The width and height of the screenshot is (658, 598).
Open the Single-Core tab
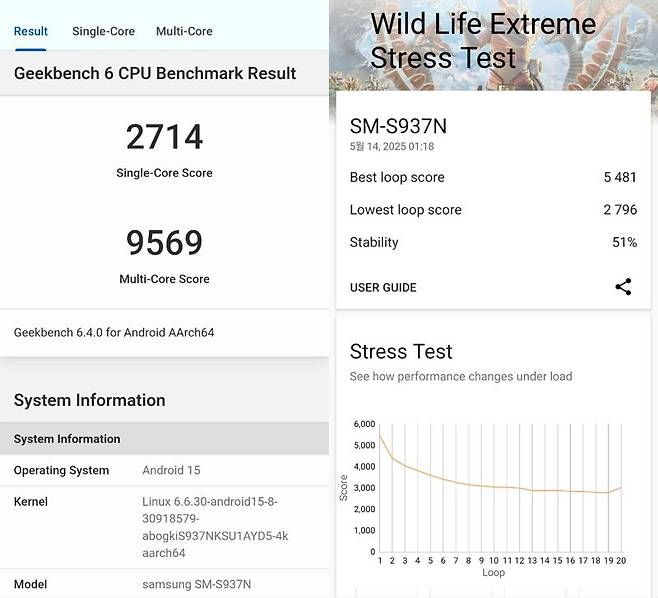click(x=103, y=31)
